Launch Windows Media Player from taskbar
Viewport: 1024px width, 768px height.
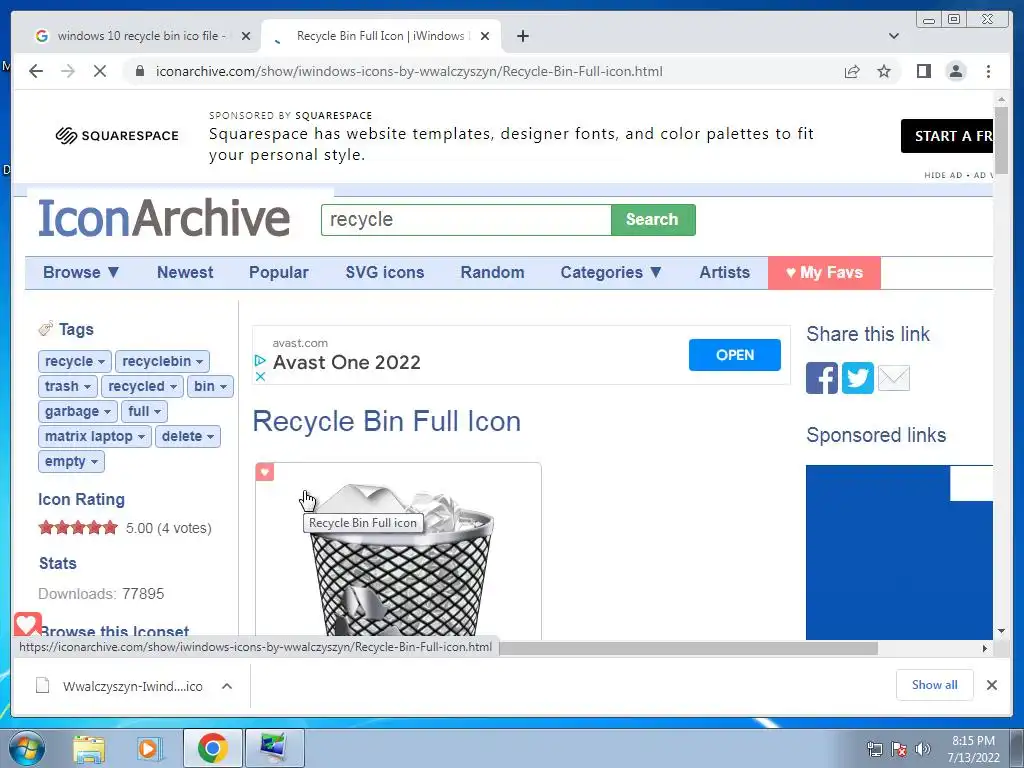click(x=148, y=748)
